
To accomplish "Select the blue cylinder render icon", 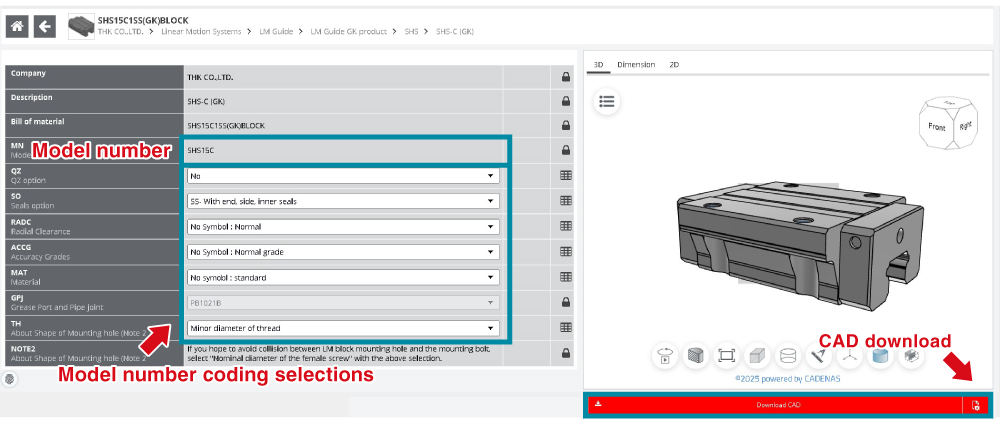I will click(x=881, y=356).
